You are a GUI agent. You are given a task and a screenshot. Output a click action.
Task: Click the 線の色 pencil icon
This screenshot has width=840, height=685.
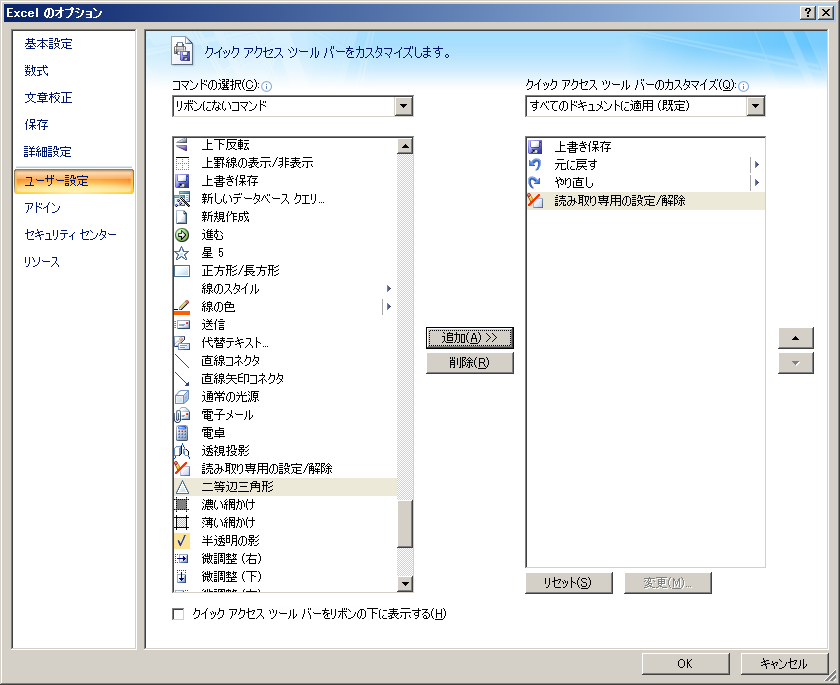(x=182, y=307)
